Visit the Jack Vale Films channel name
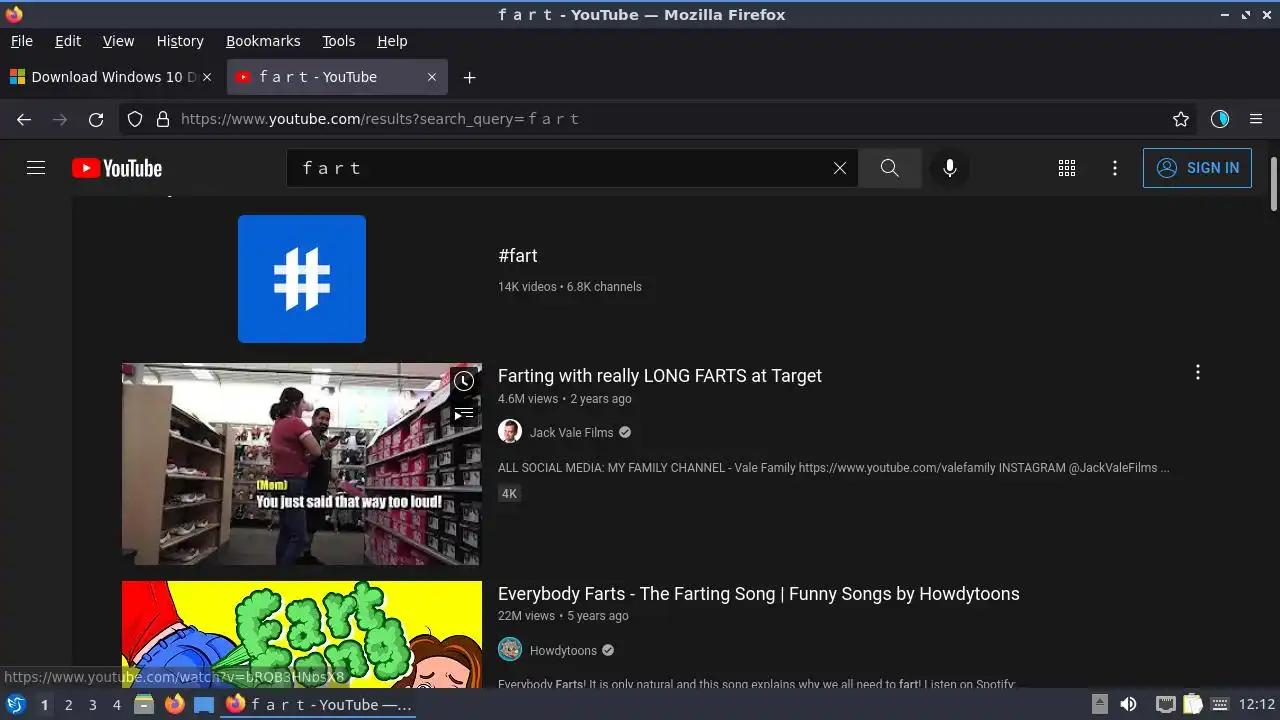The width and height of the screenshot is (1280, 720). [x=572, y=432]
